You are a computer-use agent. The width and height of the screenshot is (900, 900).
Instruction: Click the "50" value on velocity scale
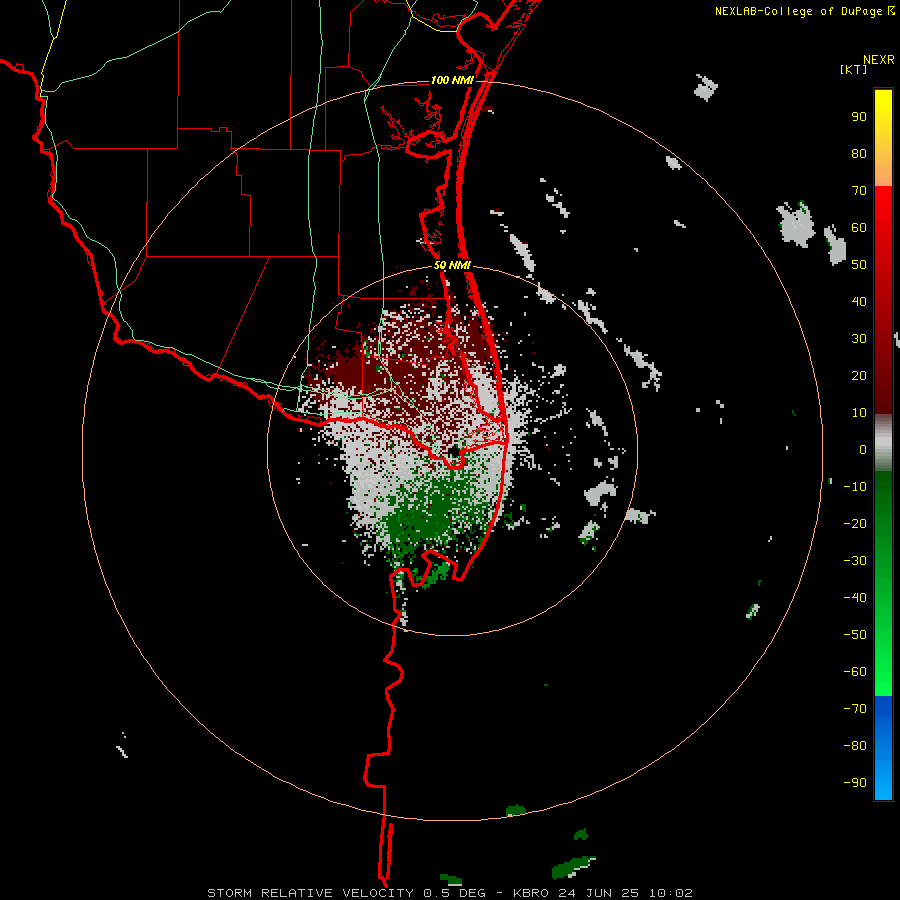(x=859, y=265)
